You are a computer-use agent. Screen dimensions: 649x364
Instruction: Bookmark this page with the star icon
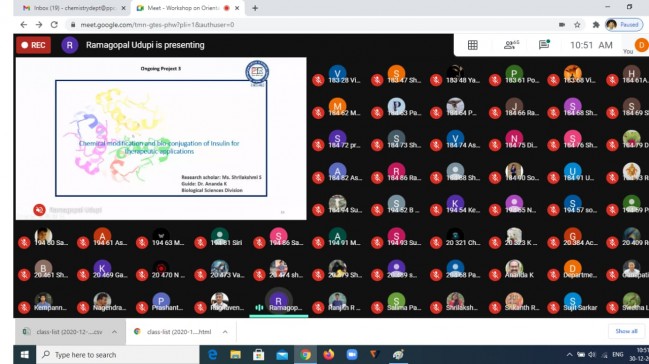(x=577, y=25)
